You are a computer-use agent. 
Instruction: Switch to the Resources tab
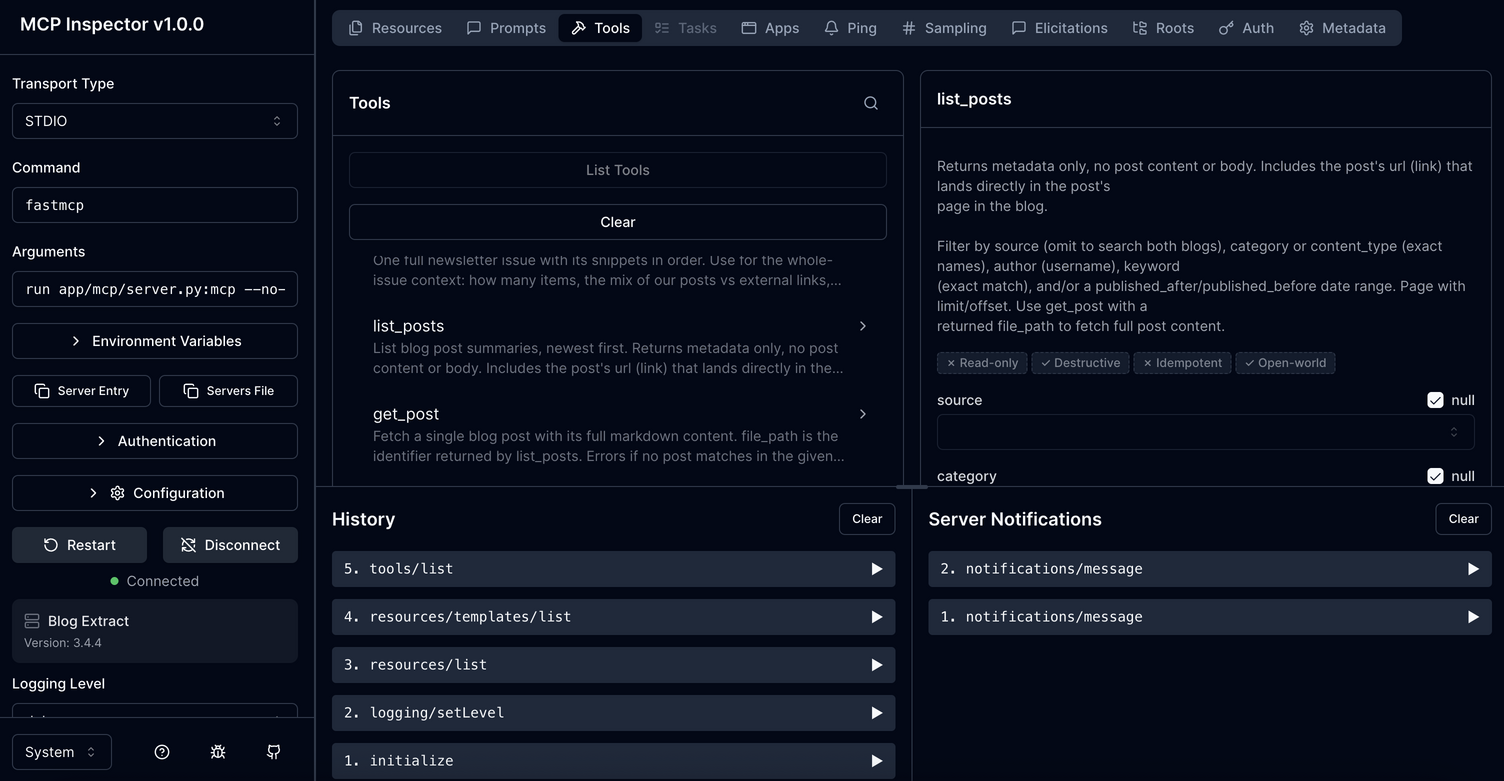point(395,28)
